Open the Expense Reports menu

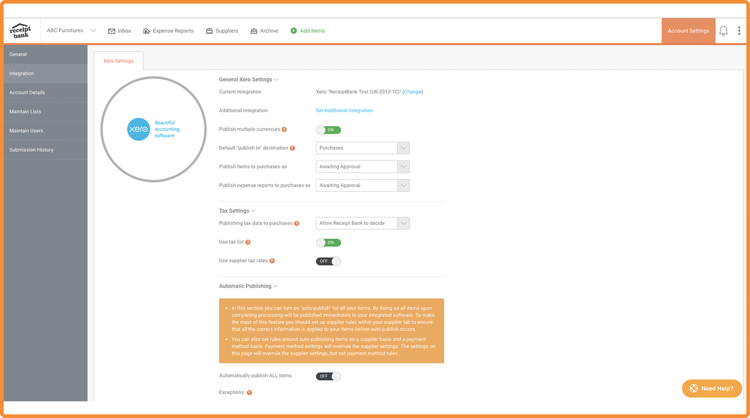click(168, 31)
